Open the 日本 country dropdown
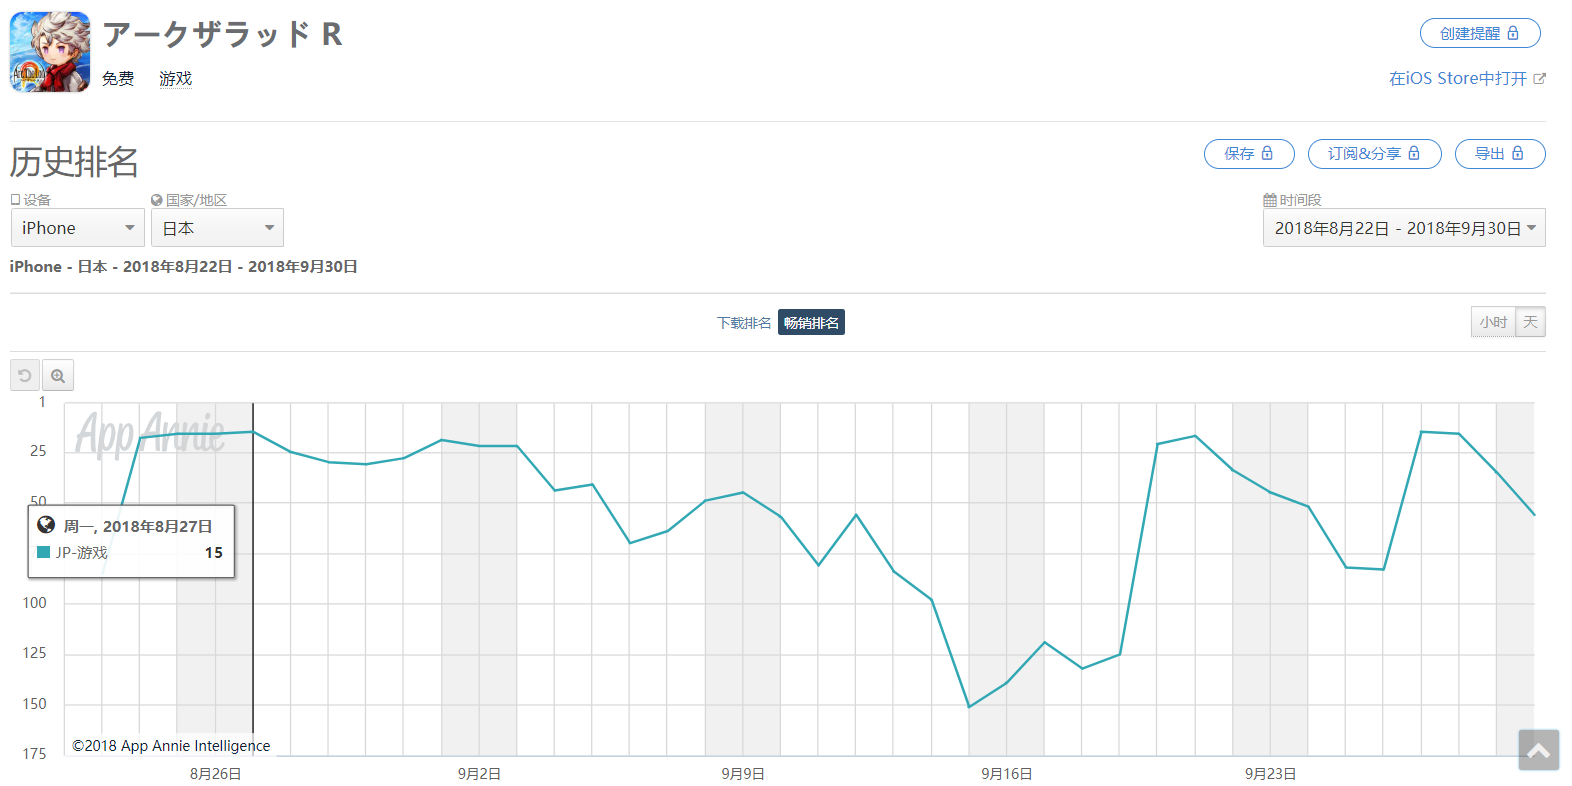Viewport: 1572px width, 786px height. tap(217, 228)
